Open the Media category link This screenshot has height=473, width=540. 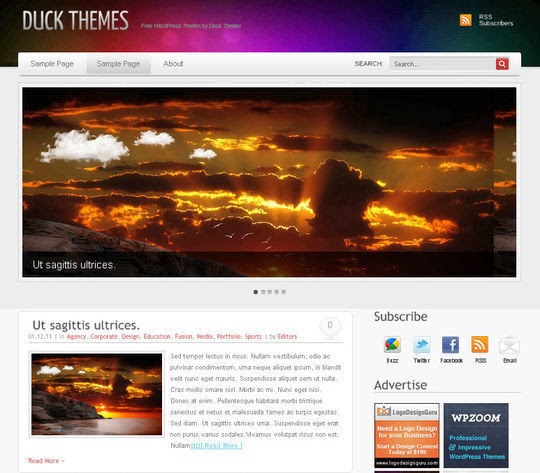[205, 337]
